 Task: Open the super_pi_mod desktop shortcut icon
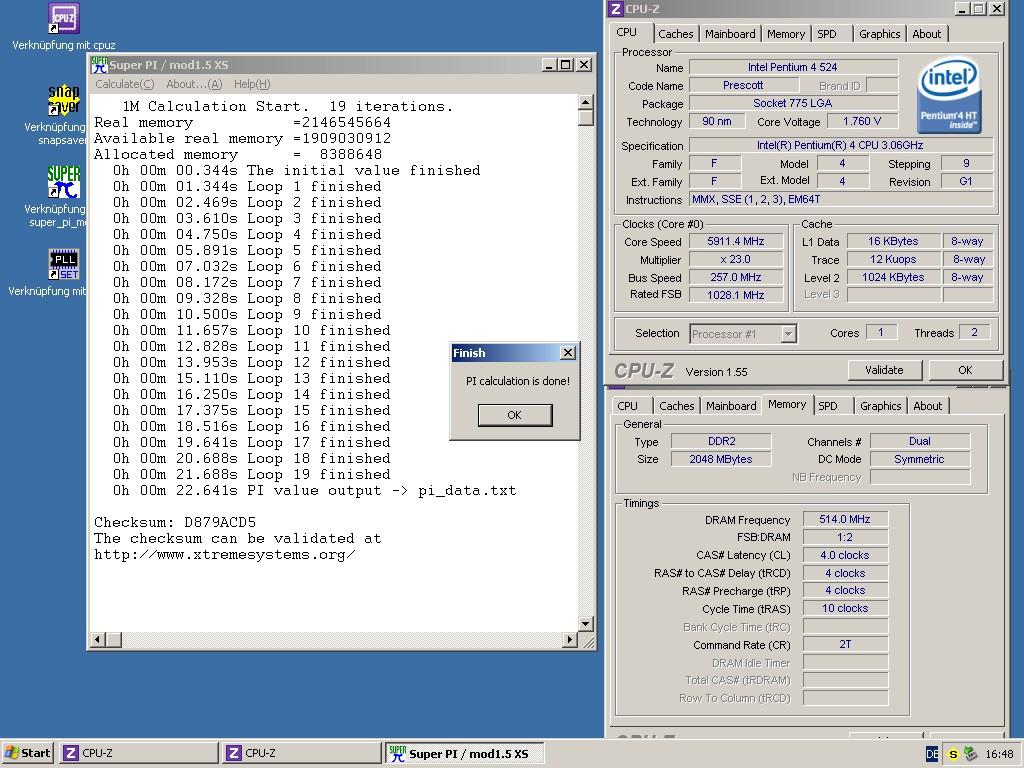tap(63, 182)
